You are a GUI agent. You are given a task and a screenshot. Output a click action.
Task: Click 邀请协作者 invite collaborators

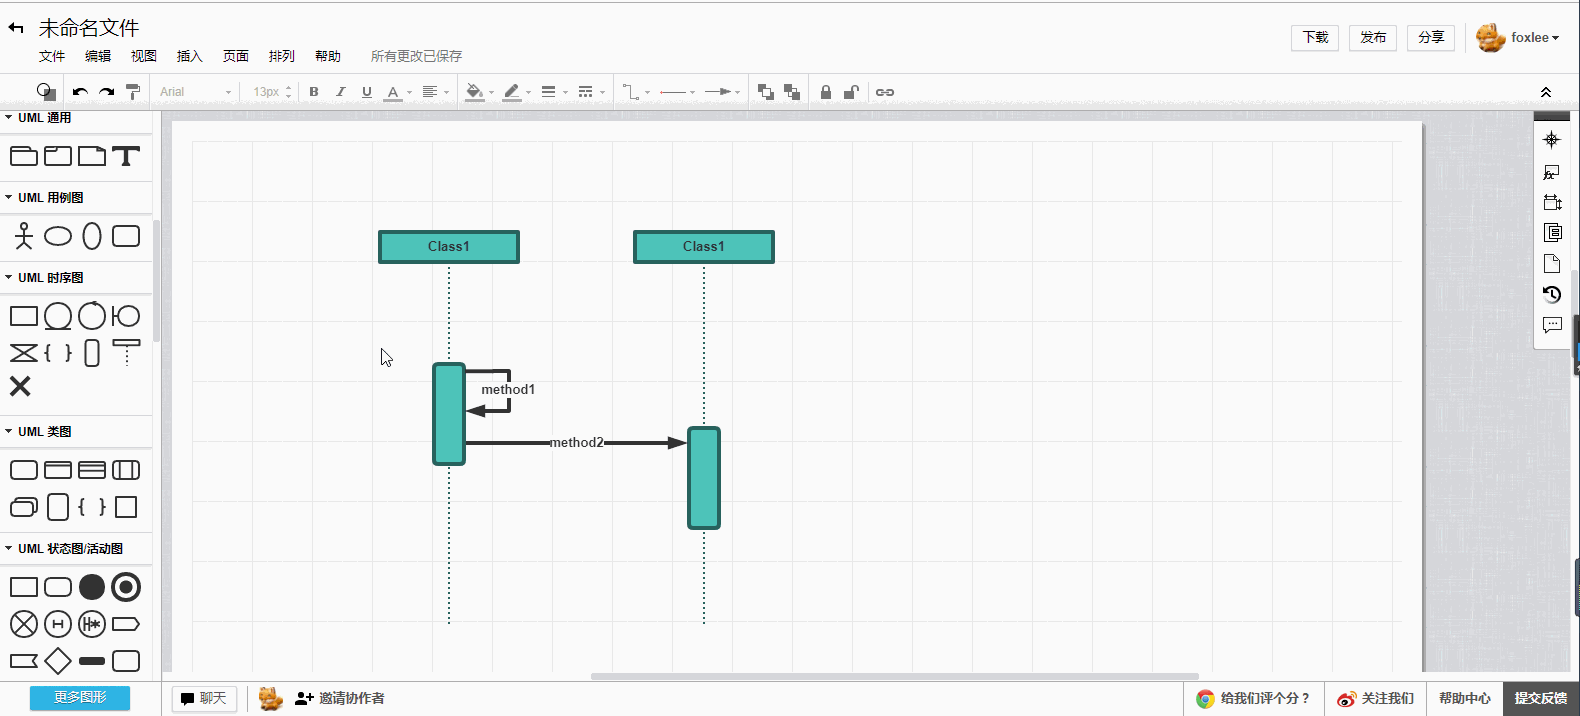pyautogui.click(x=340, y=698)
